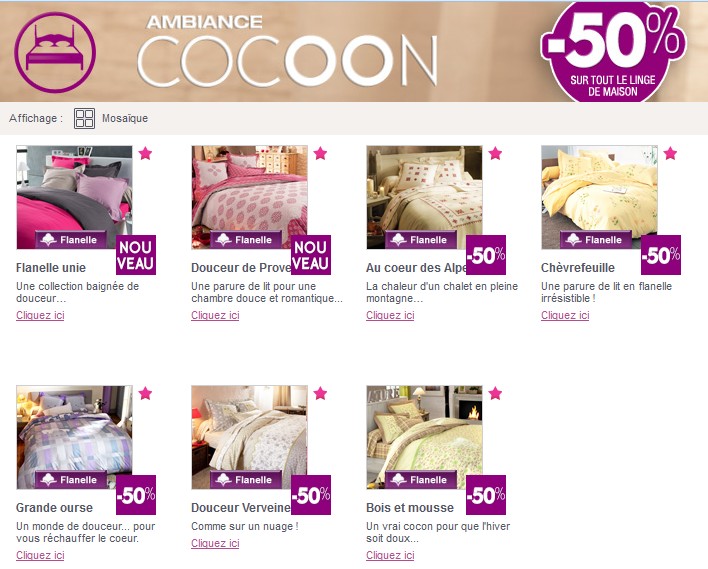Open the Grande ourse bedding thumbnail
Image resolution: width=708 pixels, height=569 pixels.
click(x=75, y=437)
